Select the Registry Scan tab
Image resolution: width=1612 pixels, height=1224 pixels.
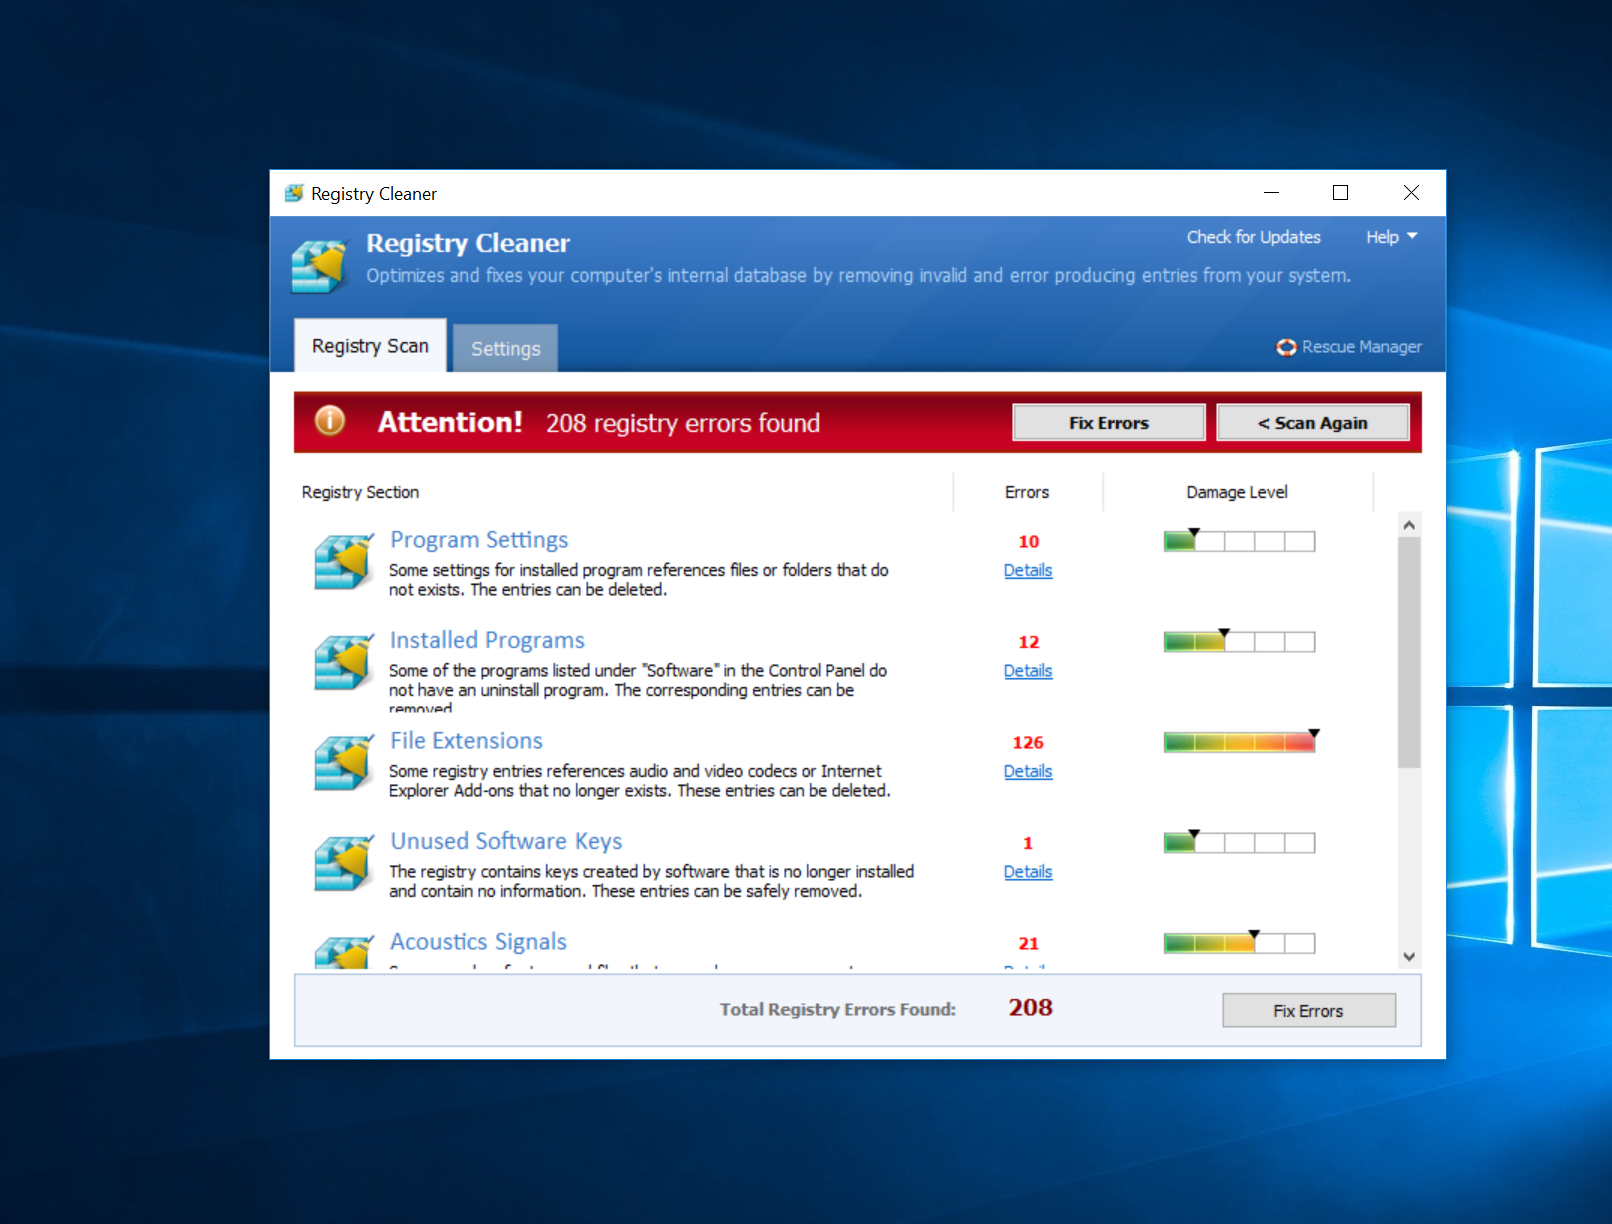370,346
